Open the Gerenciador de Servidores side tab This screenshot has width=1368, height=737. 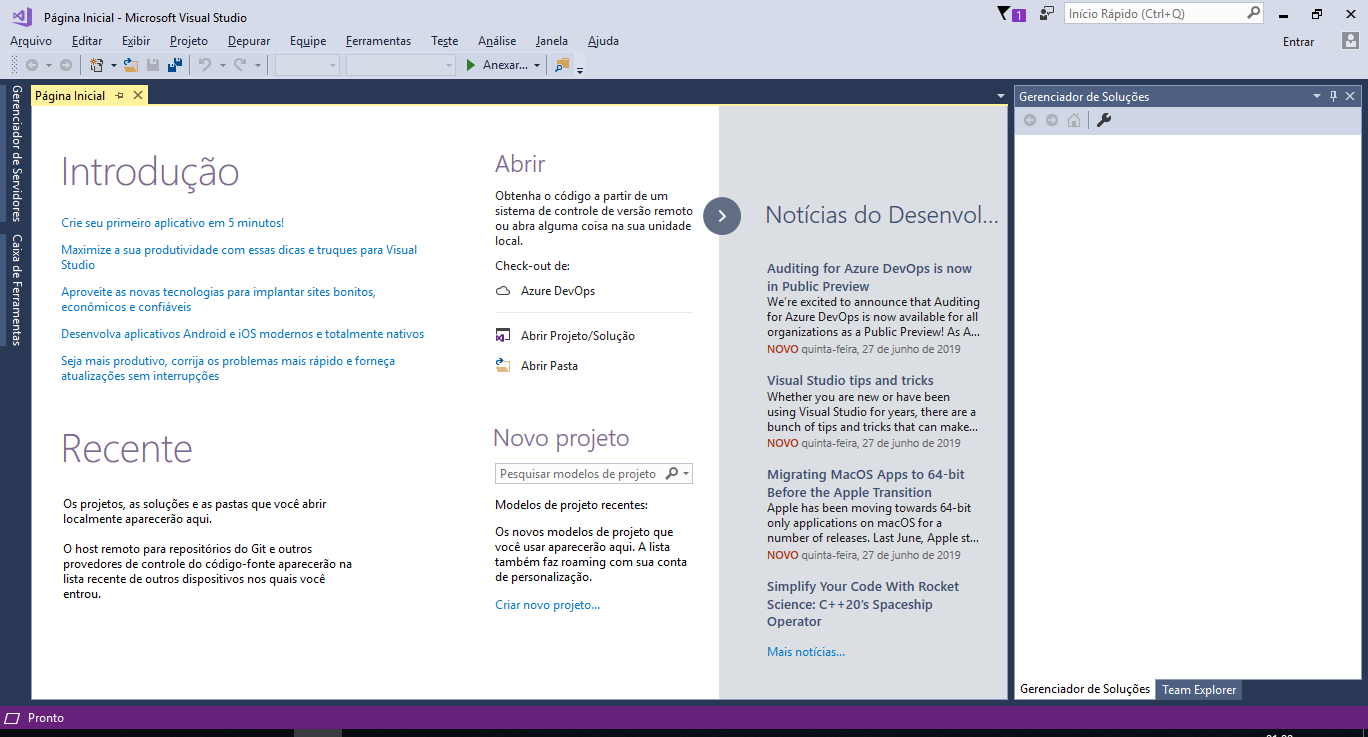coord(15,153)
